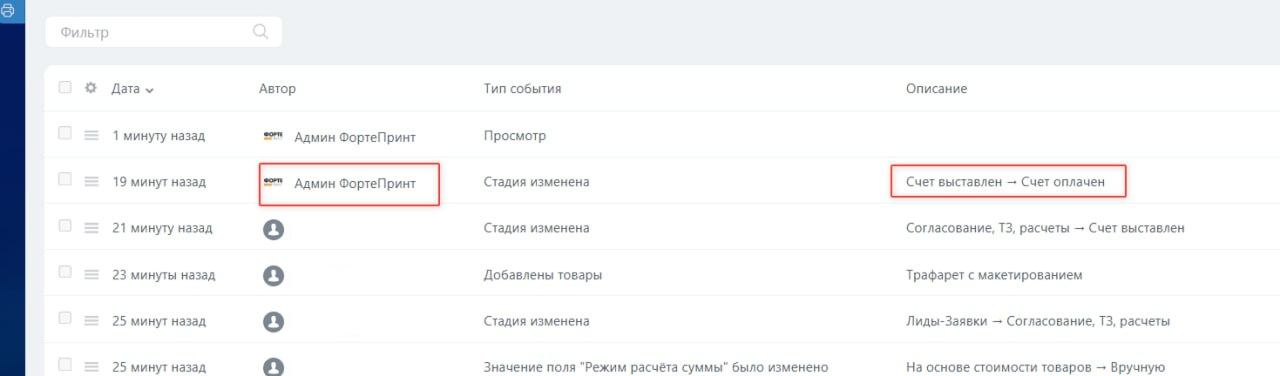Open row menu for 'Режим расчёта суммы' row
This screenshot has width=1280, height=376.
(x=91, y=367)
